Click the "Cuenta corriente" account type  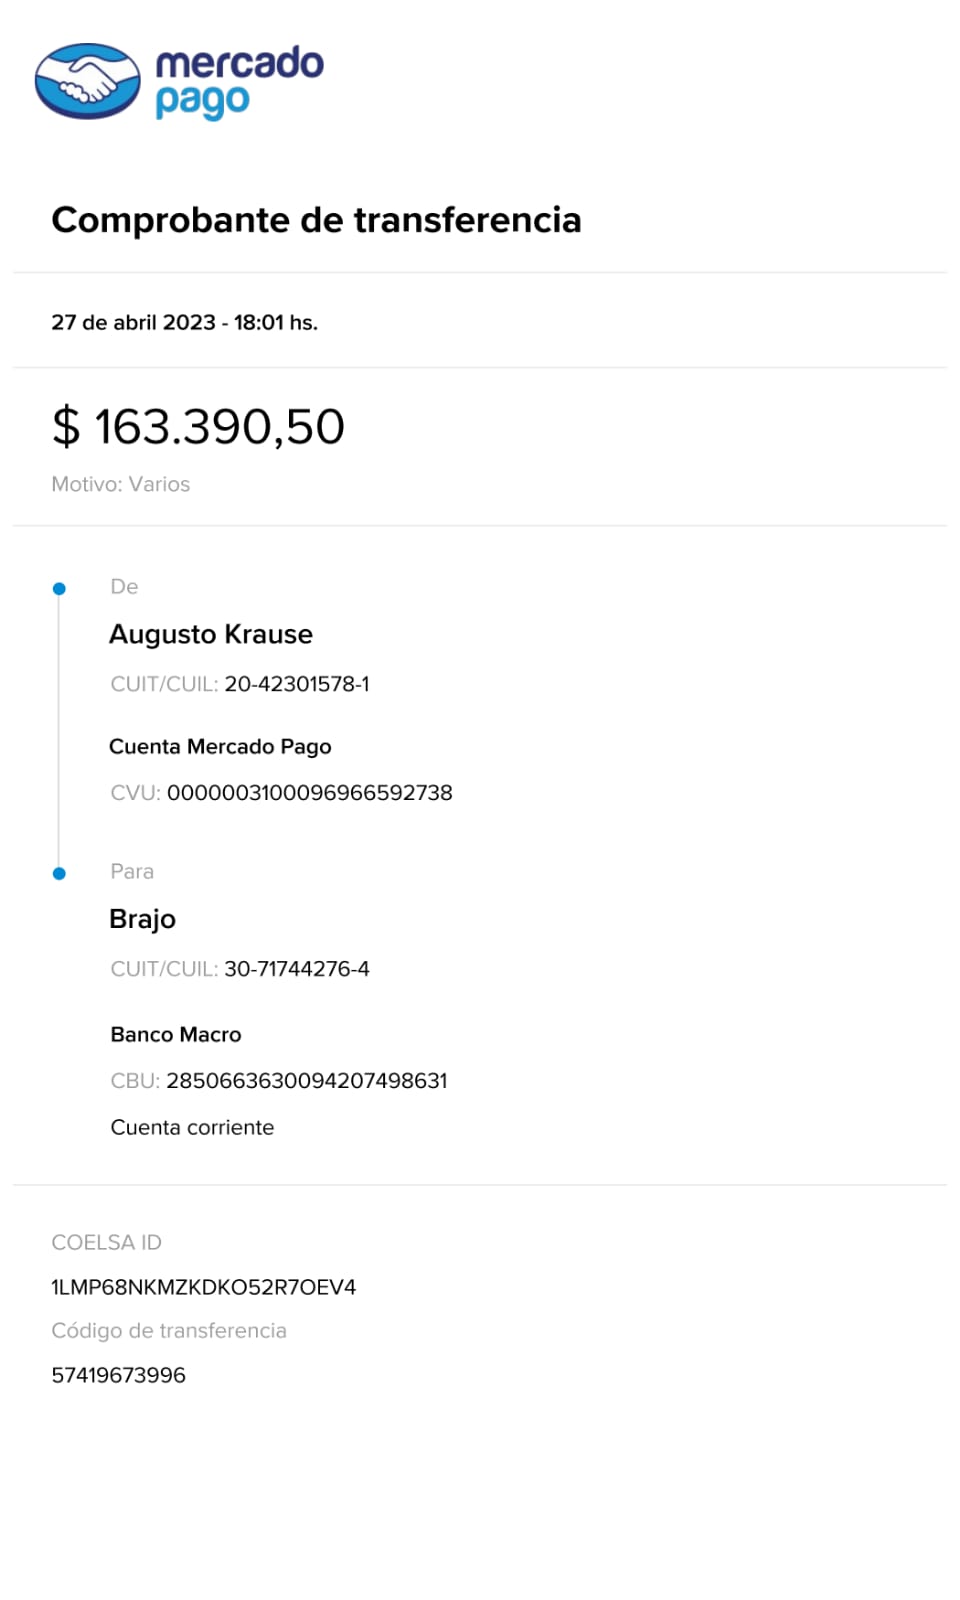point(192,1128)
